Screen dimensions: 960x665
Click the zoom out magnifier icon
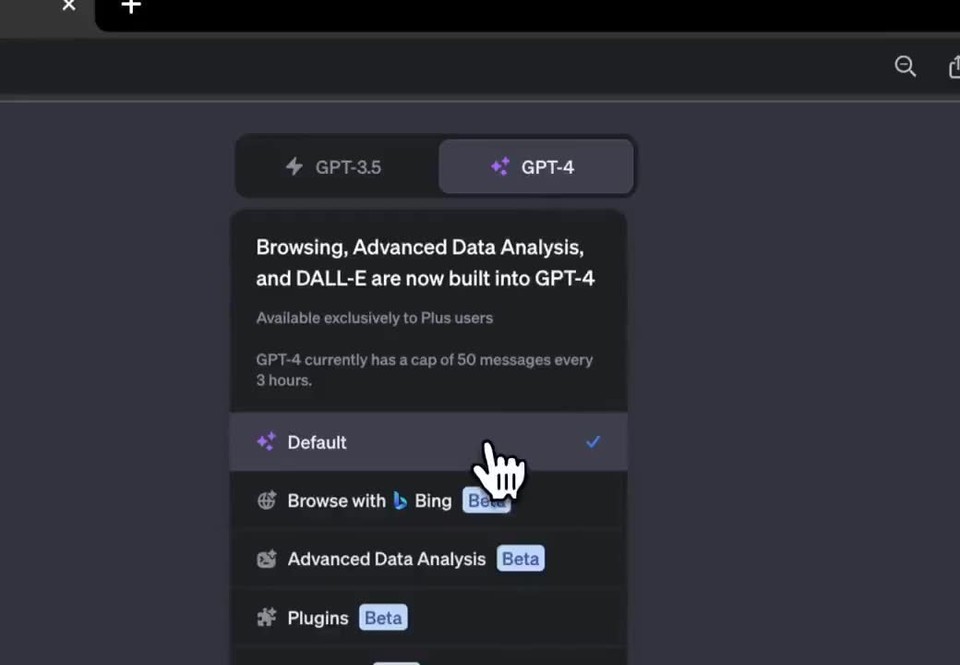pos(905,66)
